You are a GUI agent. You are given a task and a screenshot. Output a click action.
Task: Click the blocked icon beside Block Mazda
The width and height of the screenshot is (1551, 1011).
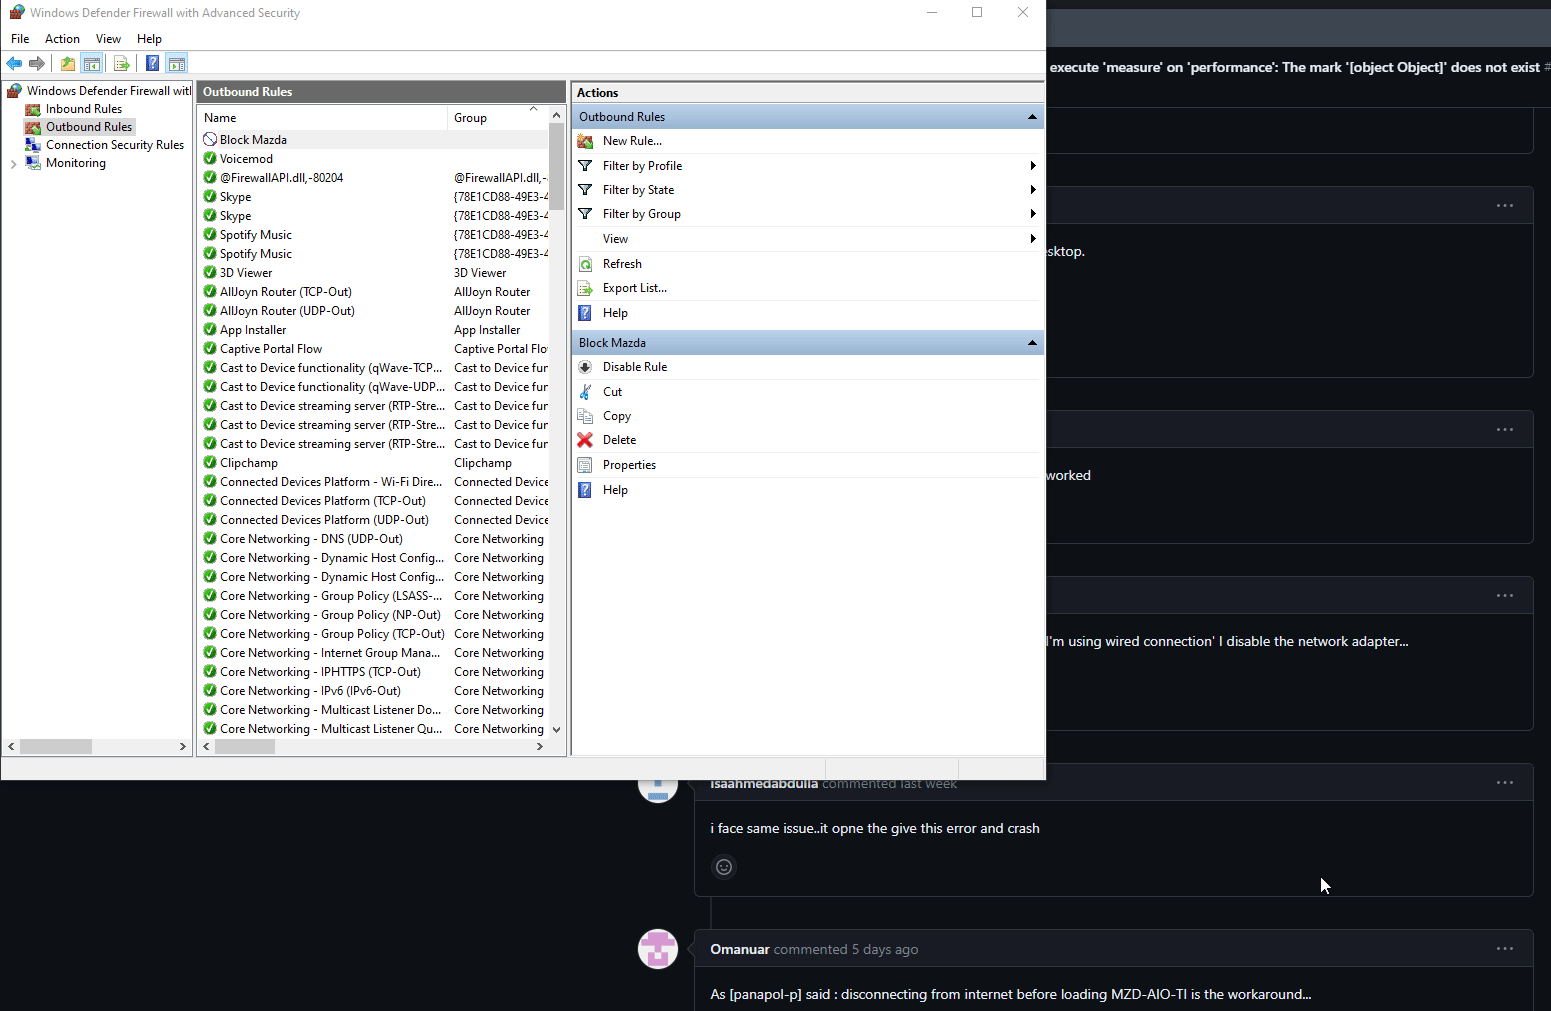tap(210, 140)
